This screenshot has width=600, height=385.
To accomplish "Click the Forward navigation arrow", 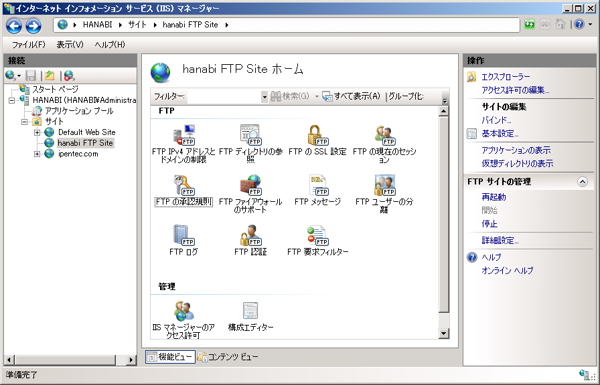I will pos(33,26).
